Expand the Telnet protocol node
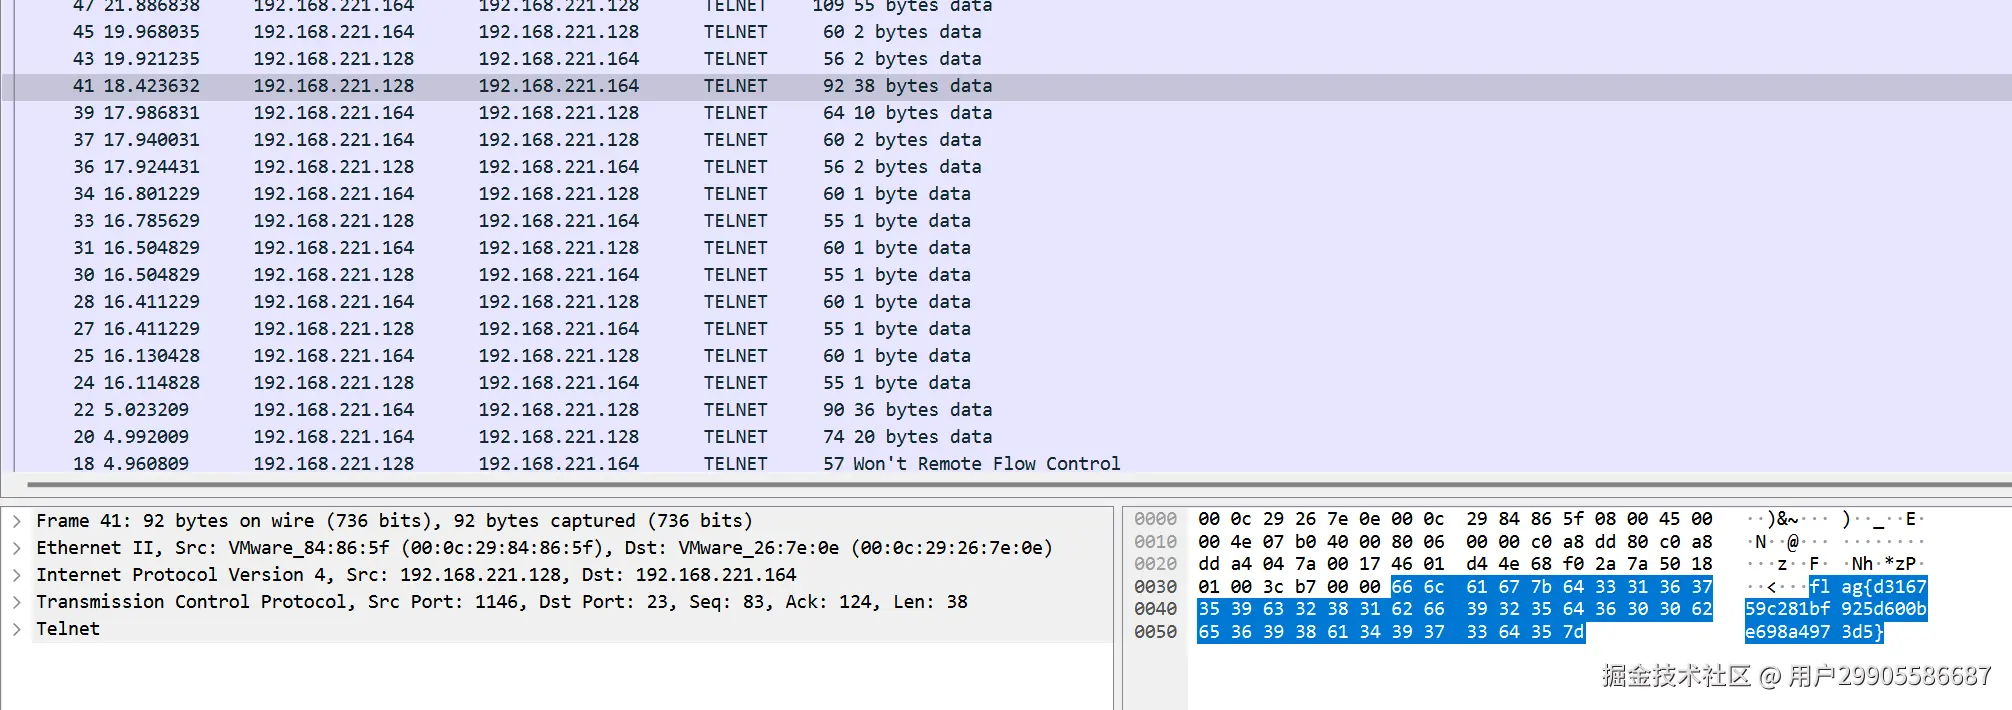Viewport: 2012px width, 710px height. point(17,629)
